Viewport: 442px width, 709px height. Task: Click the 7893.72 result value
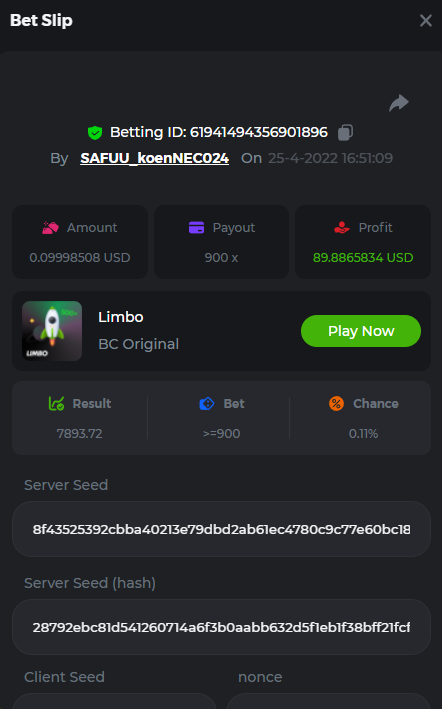[80, 434]
